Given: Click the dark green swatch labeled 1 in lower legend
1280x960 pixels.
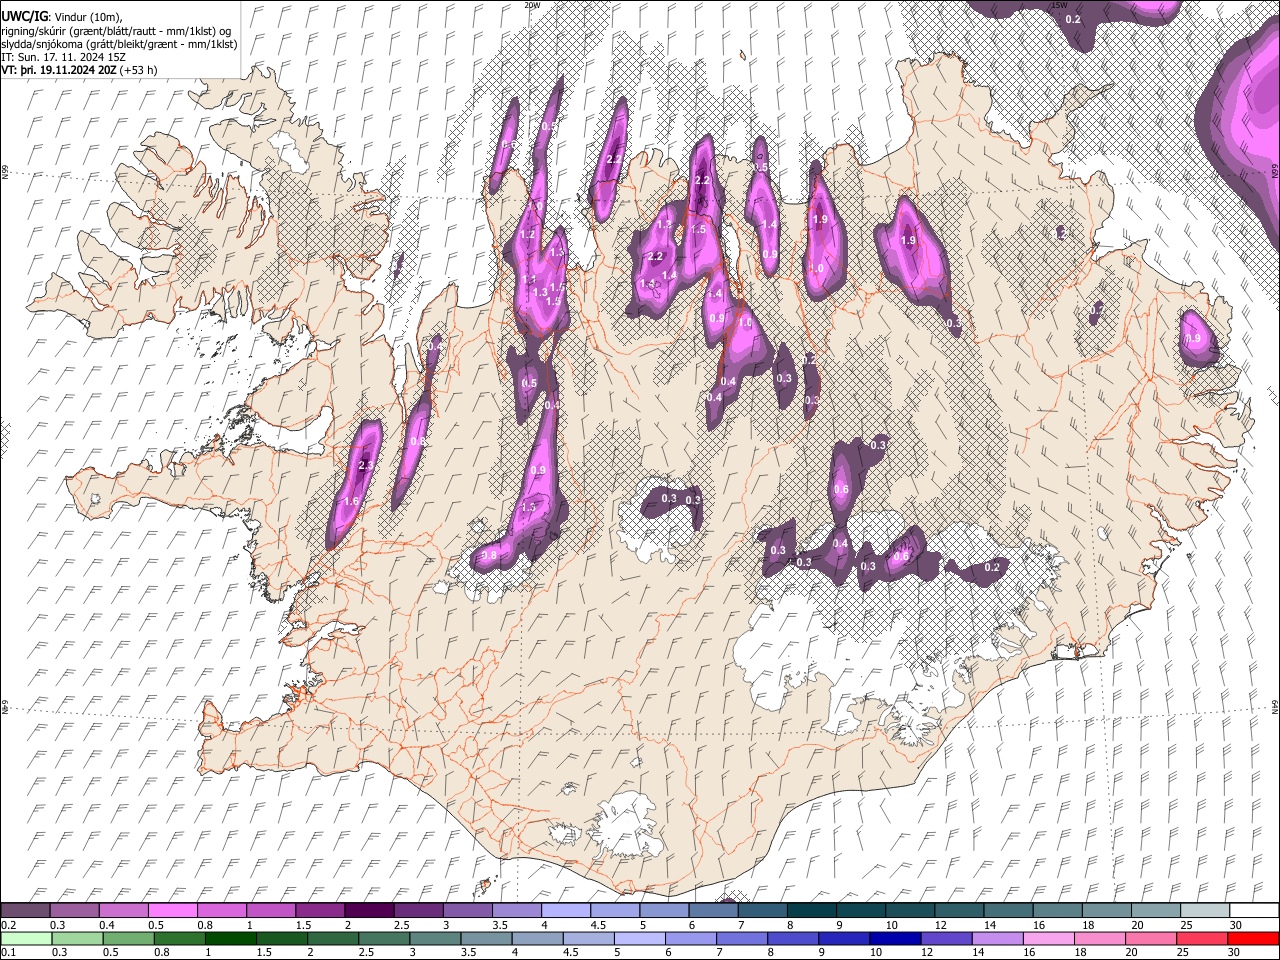Looking at the screenshot, I should point(231,938).
